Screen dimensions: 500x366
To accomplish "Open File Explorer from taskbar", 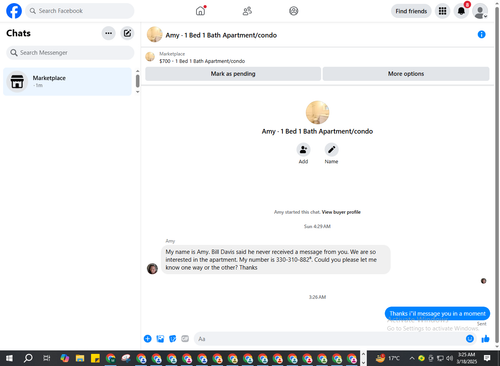I will coord(80,358).
